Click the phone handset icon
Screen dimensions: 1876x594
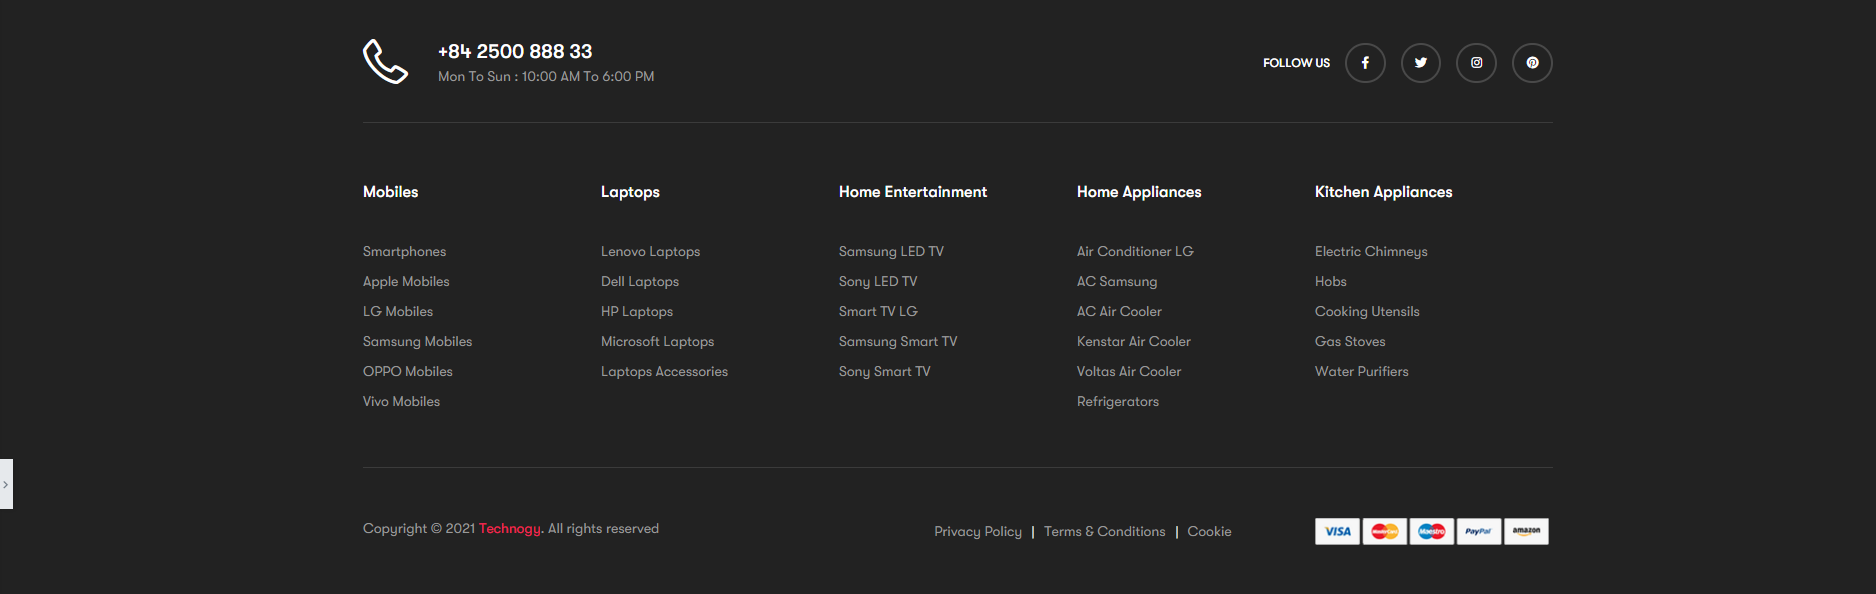point(385,62)
